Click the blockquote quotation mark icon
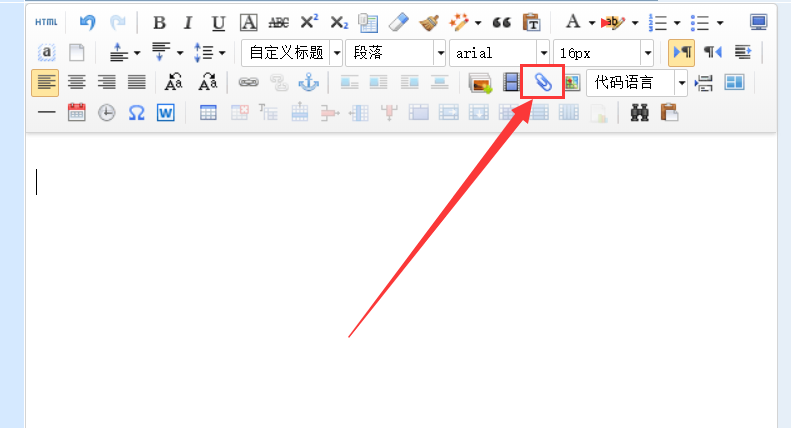The image size is (791, 428). [501, 22]
